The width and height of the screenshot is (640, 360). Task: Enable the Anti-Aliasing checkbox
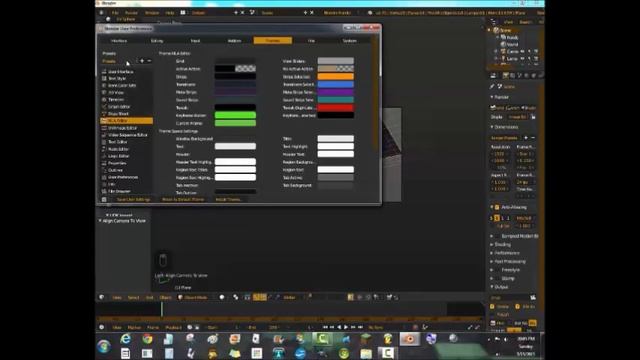coord(497,207)
